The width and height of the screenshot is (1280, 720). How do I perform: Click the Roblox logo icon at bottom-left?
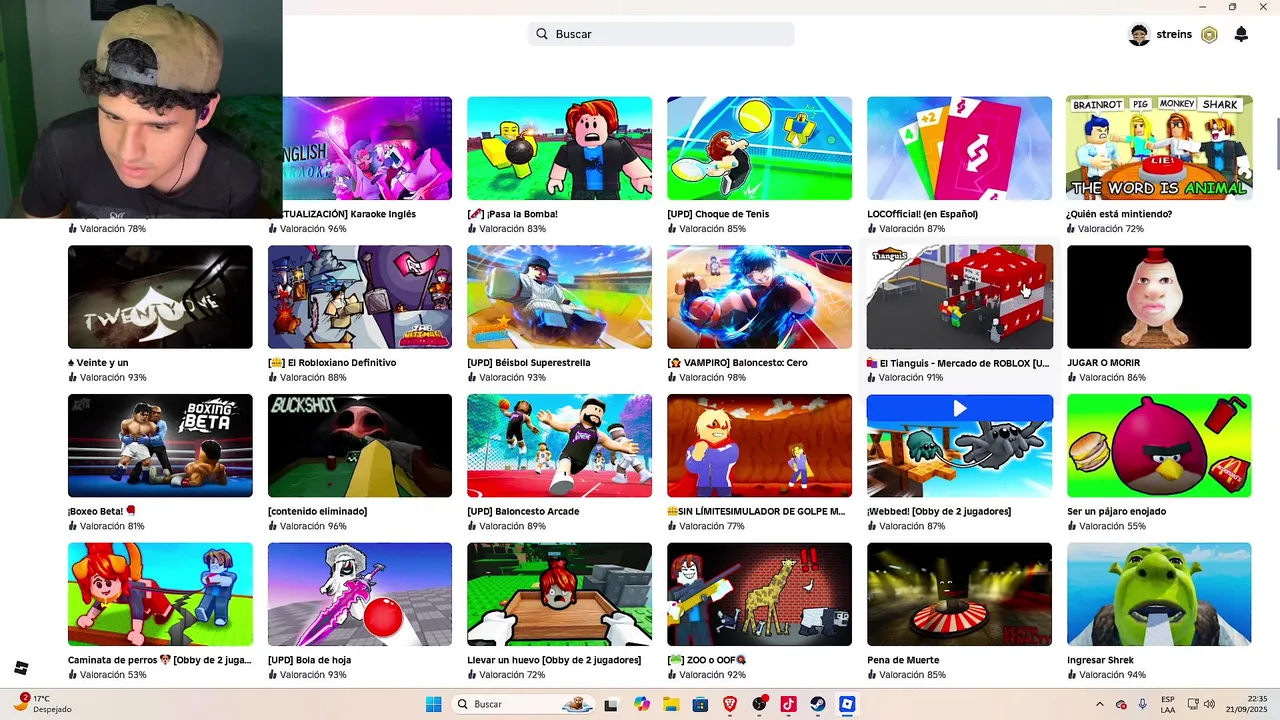(21, 668)
